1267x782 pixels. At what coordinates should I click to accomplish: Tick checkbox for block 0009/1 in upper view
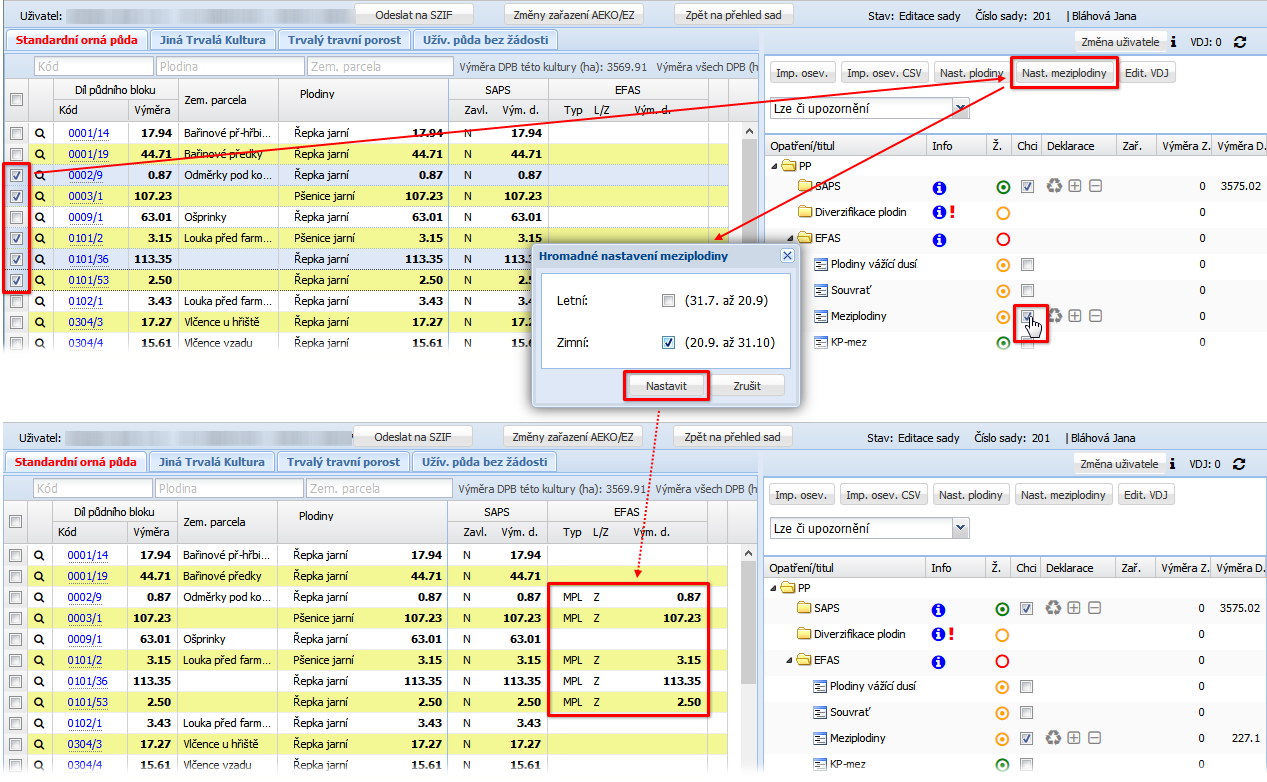16,217
